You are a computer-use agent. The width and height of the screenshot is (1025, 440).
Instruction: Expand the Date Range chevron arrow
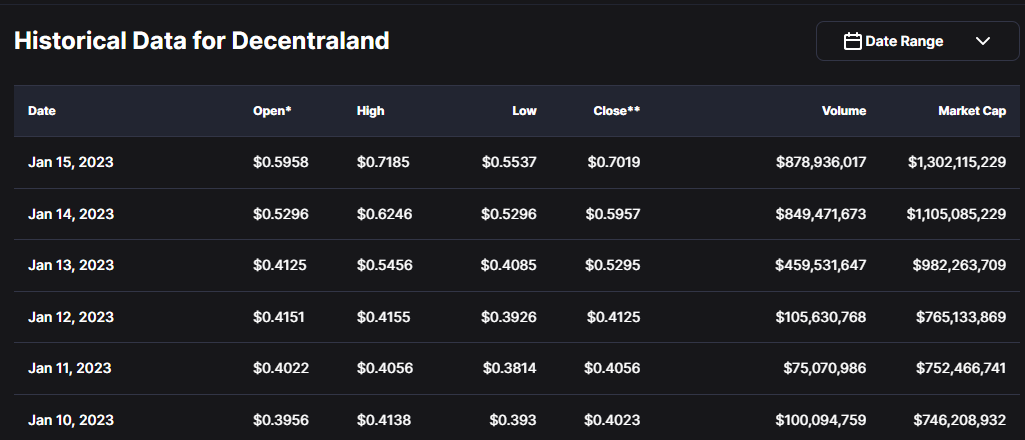tap(982, 41)
